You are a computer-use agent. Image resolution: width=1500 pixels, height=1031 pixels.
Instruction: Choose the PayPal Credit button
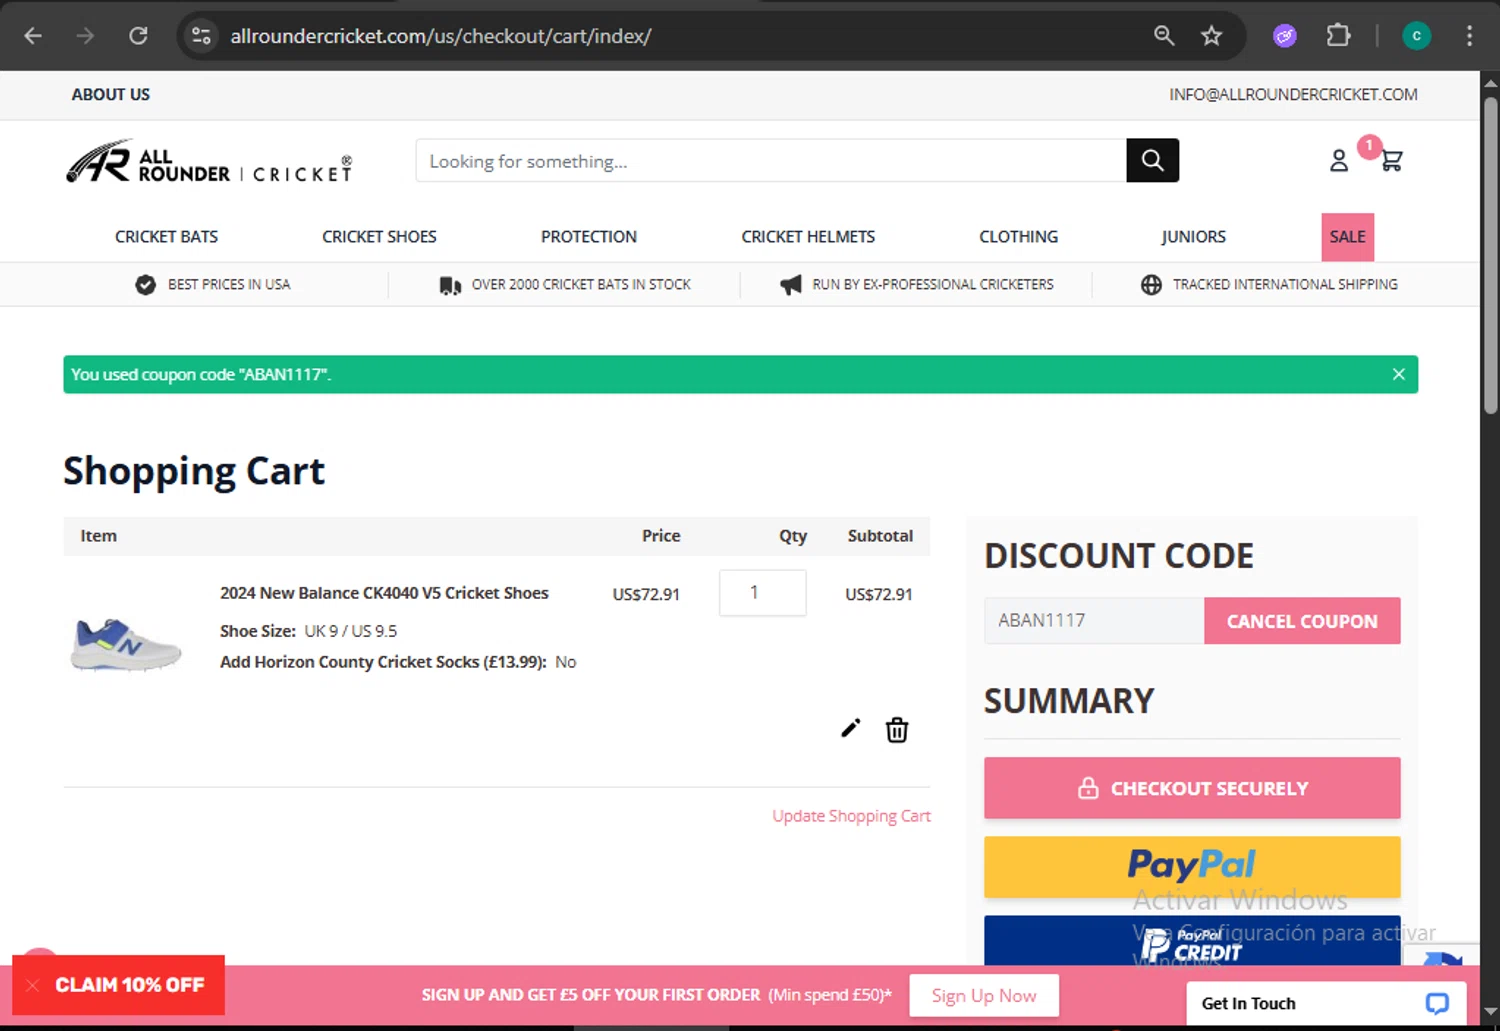pos(1192,941)
